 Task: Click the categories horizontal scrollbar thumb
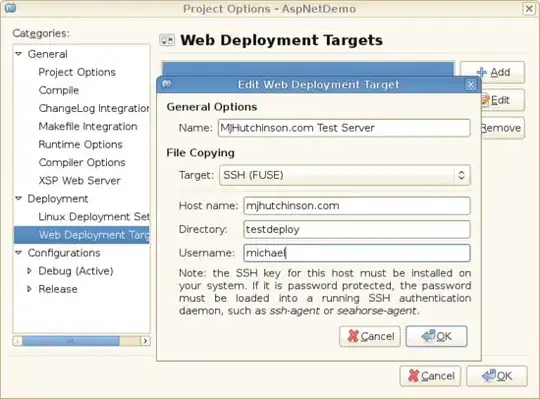(x=71, y=341)
